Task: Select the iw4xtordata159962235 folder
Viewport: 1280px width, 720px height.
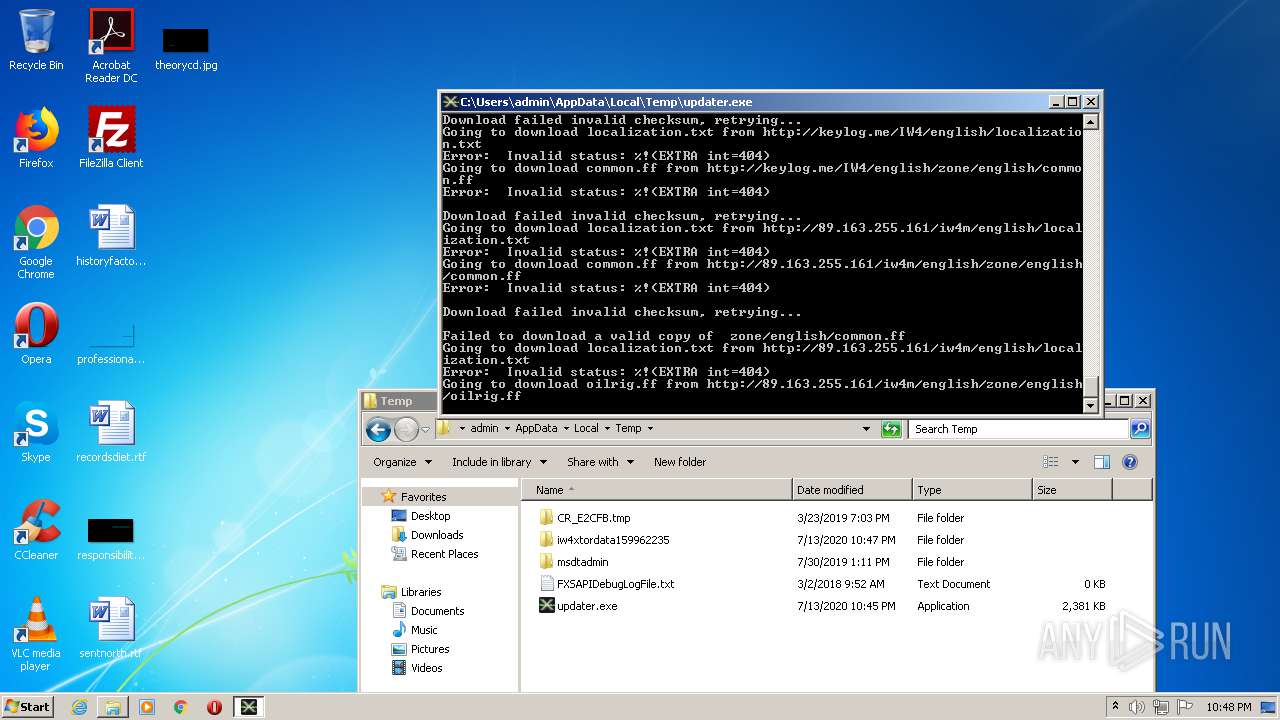Action: (613, 540)
